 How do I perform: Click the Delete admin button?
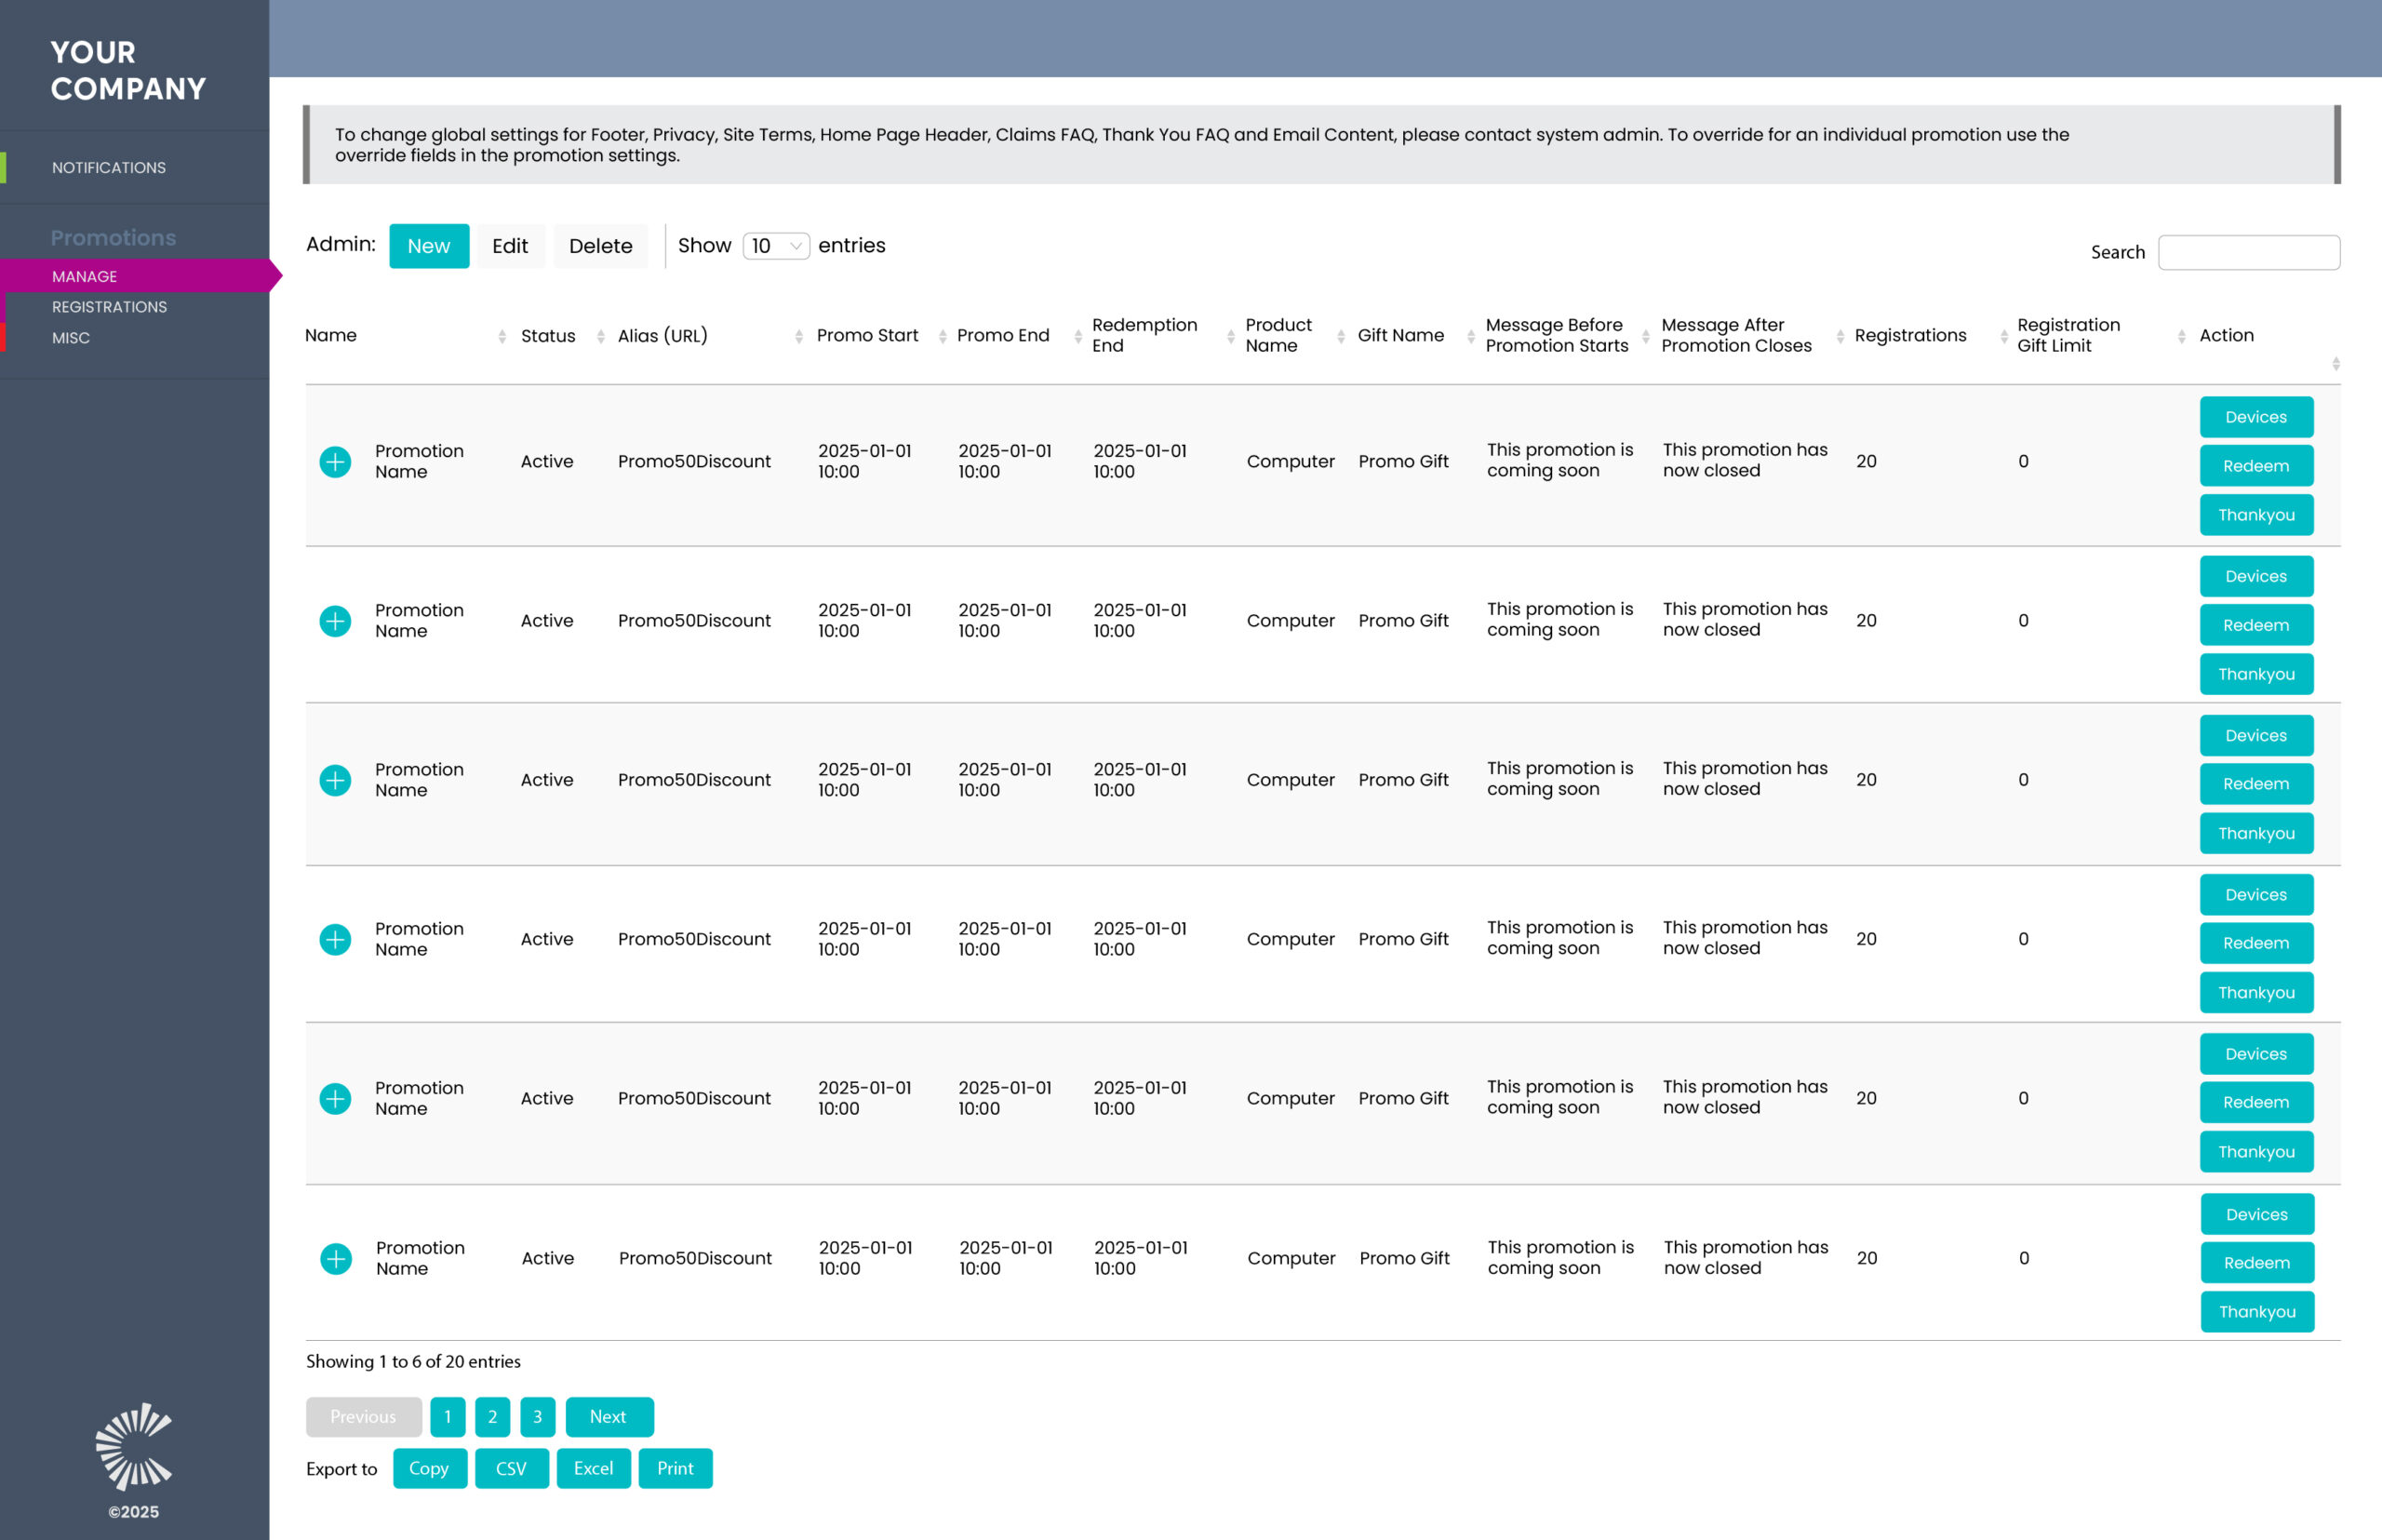click(x=600, y=246)
